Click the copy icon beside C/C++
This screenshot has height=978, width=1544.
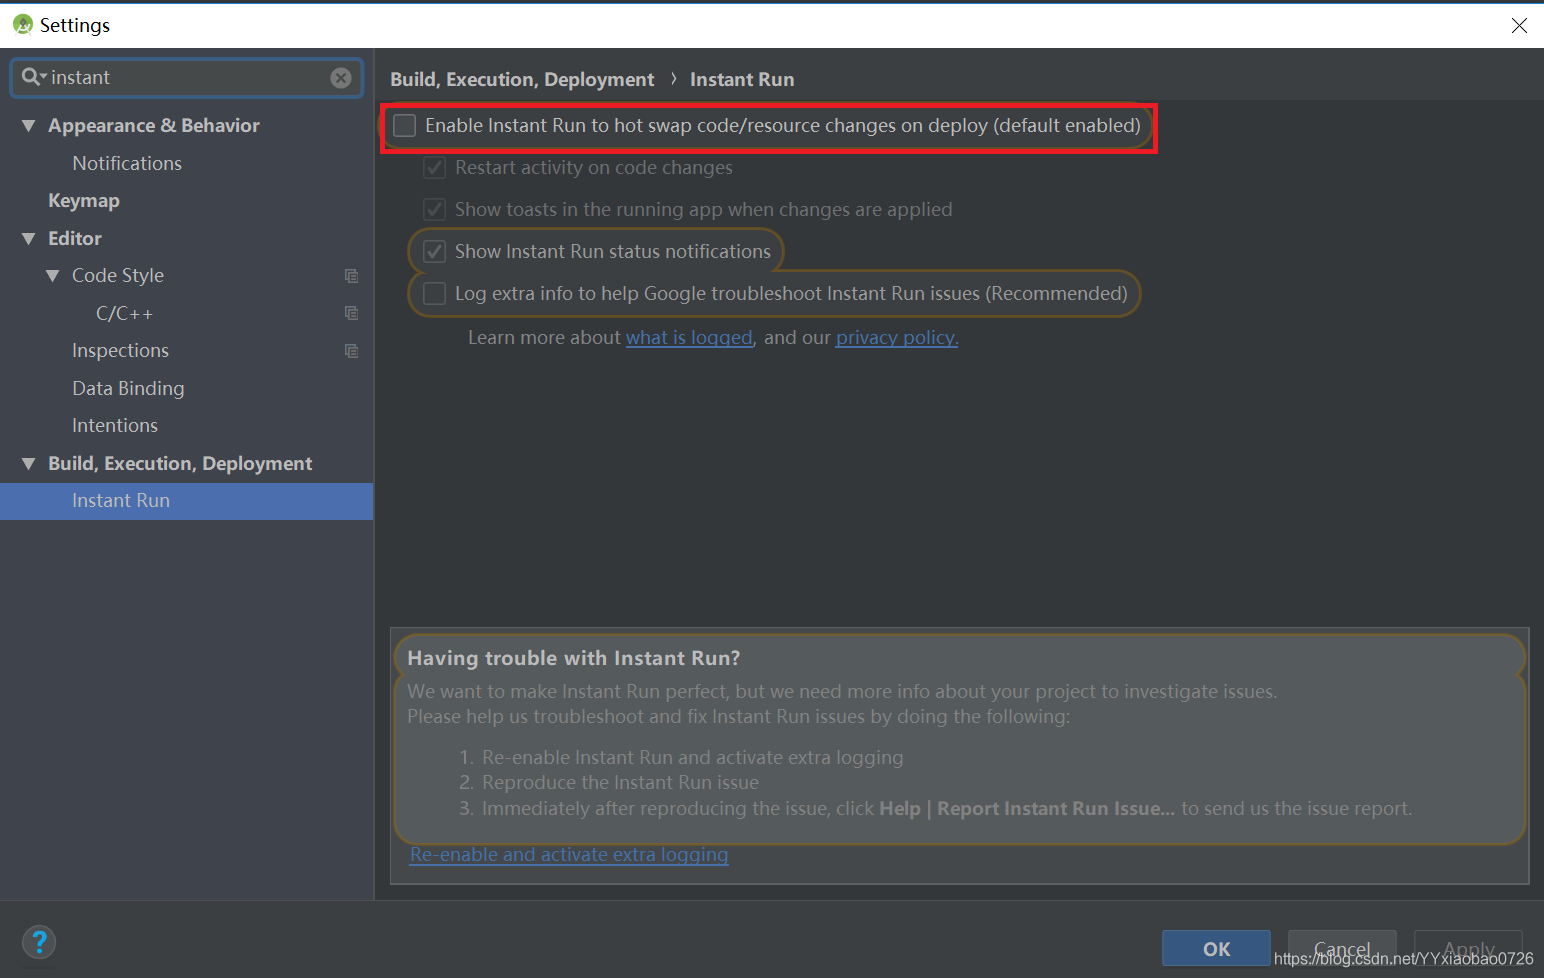pyautogui.click(x=351, y=313)
